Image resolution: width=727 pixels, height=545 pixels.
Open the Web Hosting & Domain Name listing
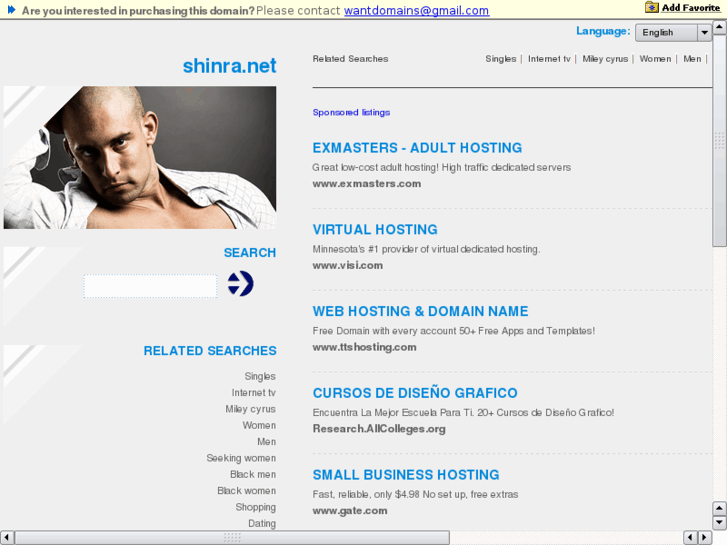(x=421, y=311)
